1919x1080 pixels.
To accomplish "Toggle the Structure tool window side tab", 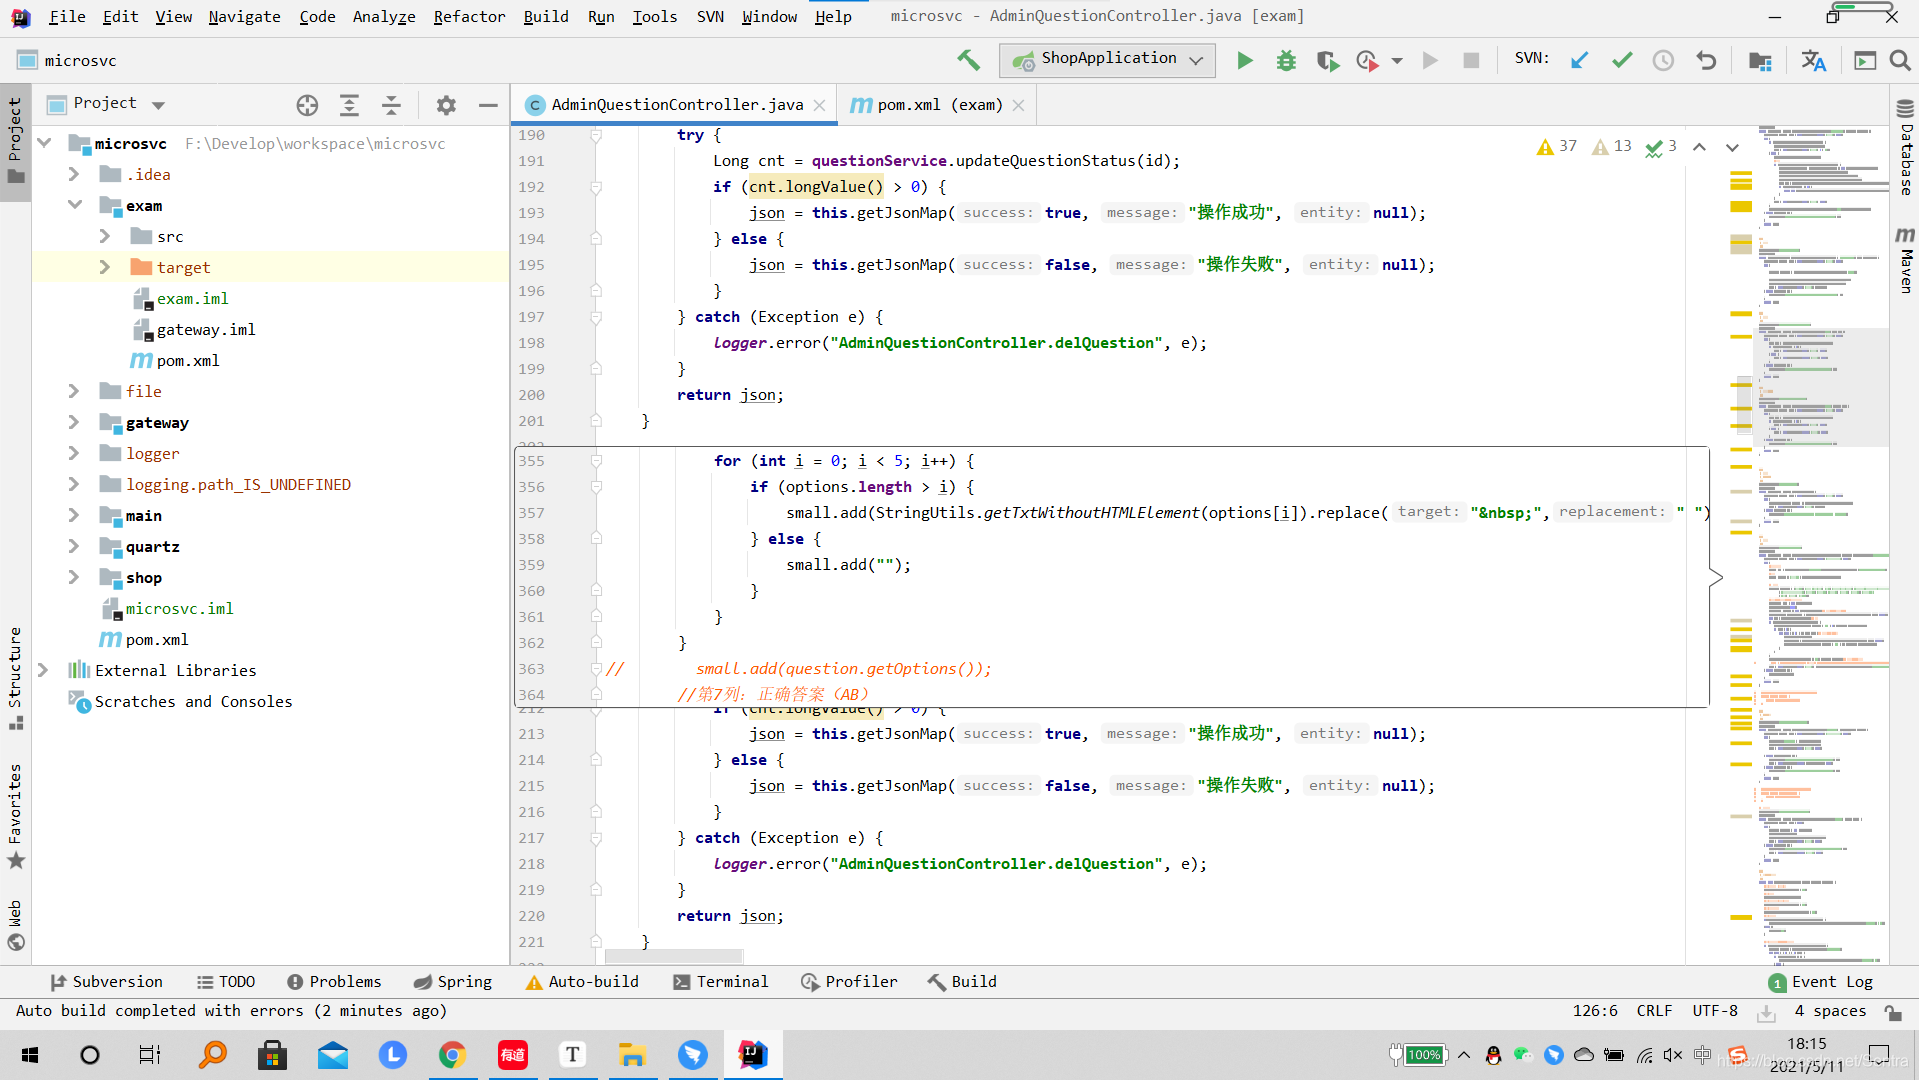I will [15, 678].
